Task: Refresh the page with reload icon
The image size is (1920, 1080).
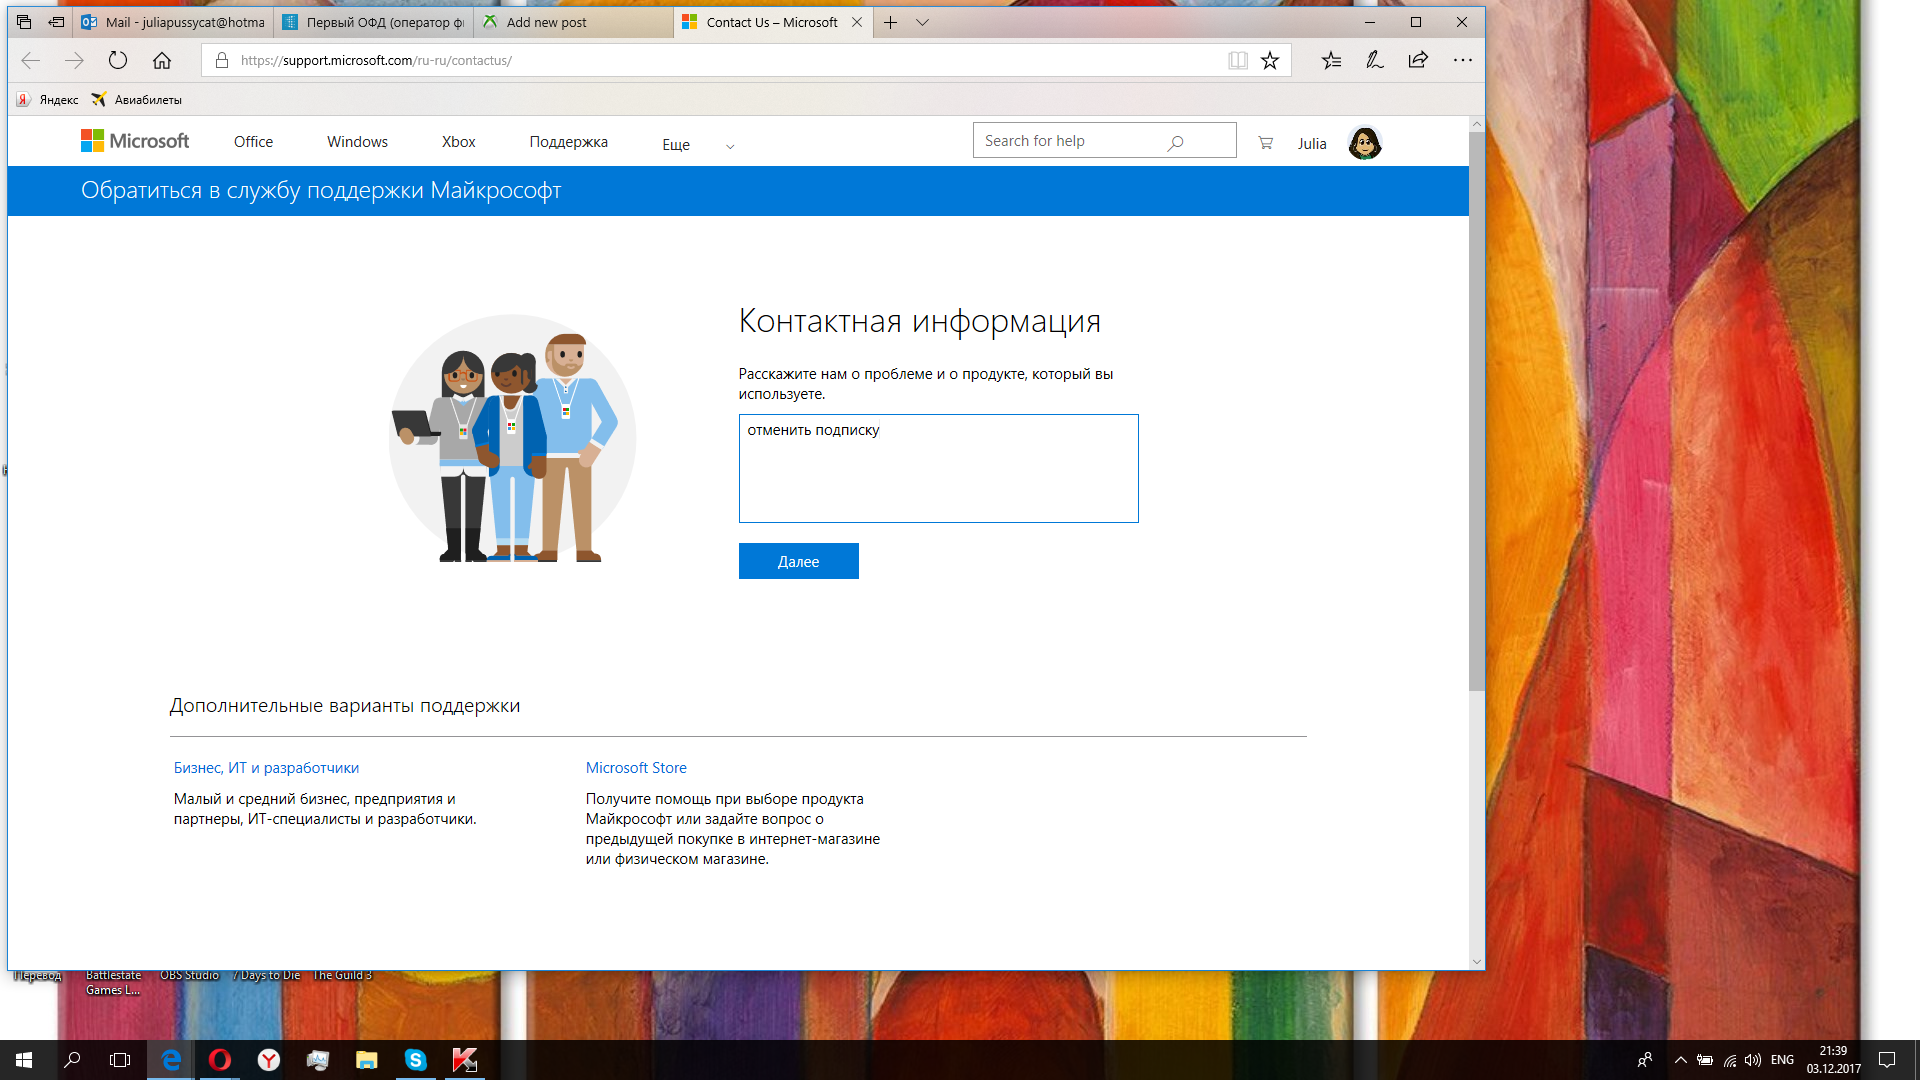Action: click(x=118, y=60)
